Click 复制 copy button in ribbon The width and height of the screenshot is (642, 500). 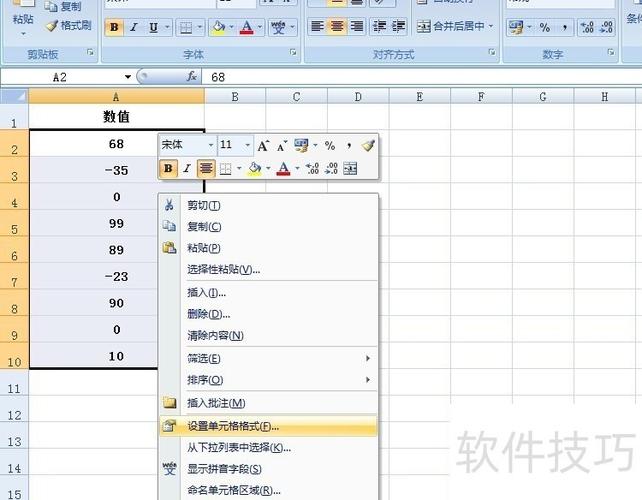pos(63,6)
